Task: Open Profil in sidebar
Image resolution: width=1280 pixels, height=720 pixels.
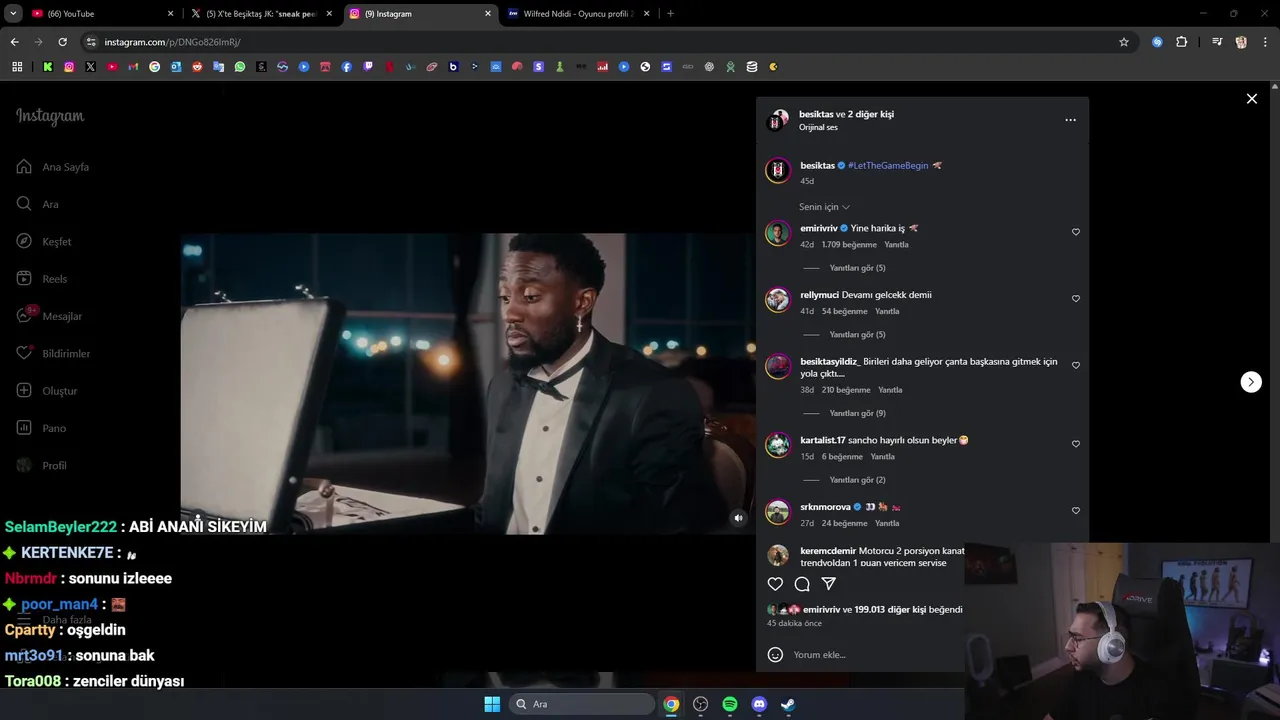Action: (42, 465)
